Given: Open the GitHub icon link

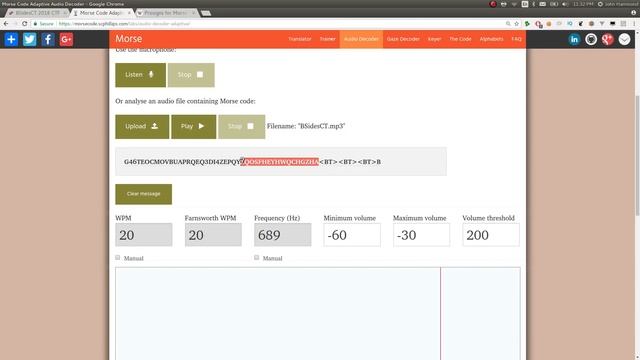Looking at the screenshot, I should [591, 39].
